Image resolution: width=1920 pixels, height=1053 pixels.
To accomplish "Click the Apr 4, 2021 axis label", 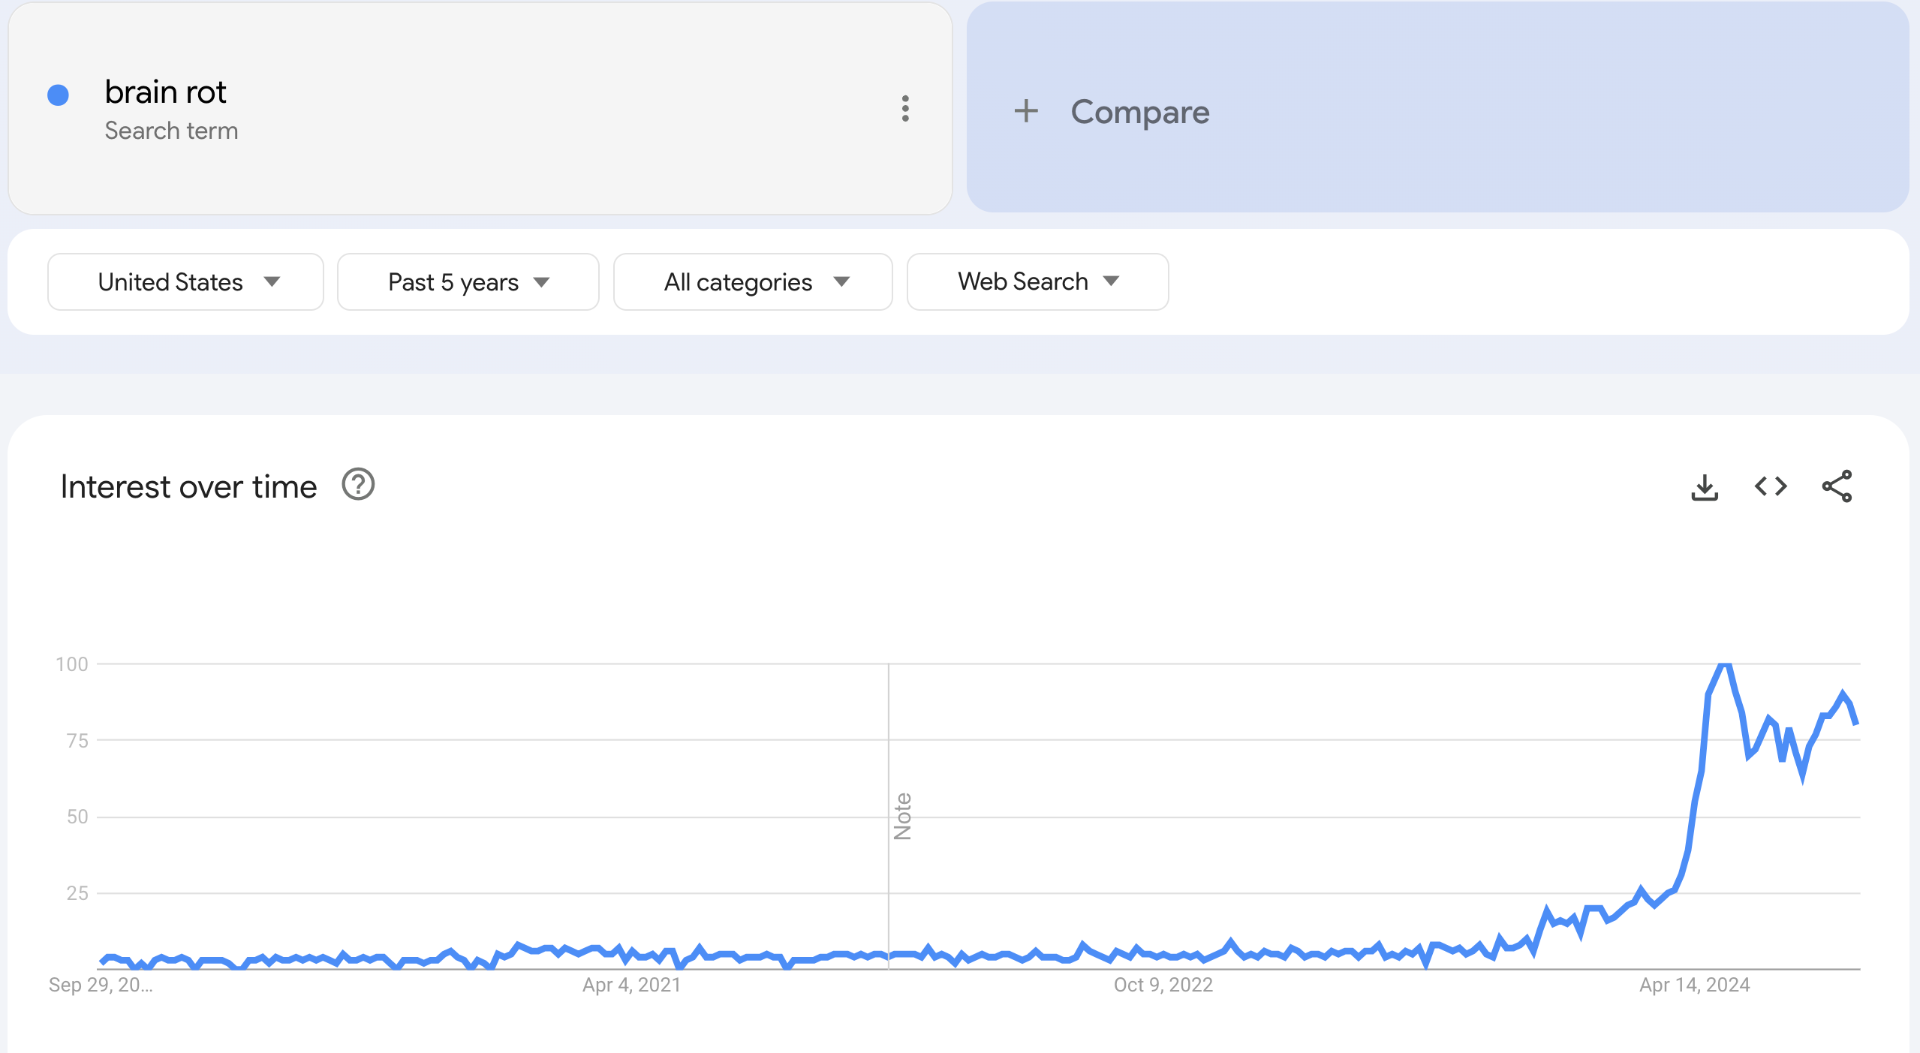I will (x=631, y=985).
